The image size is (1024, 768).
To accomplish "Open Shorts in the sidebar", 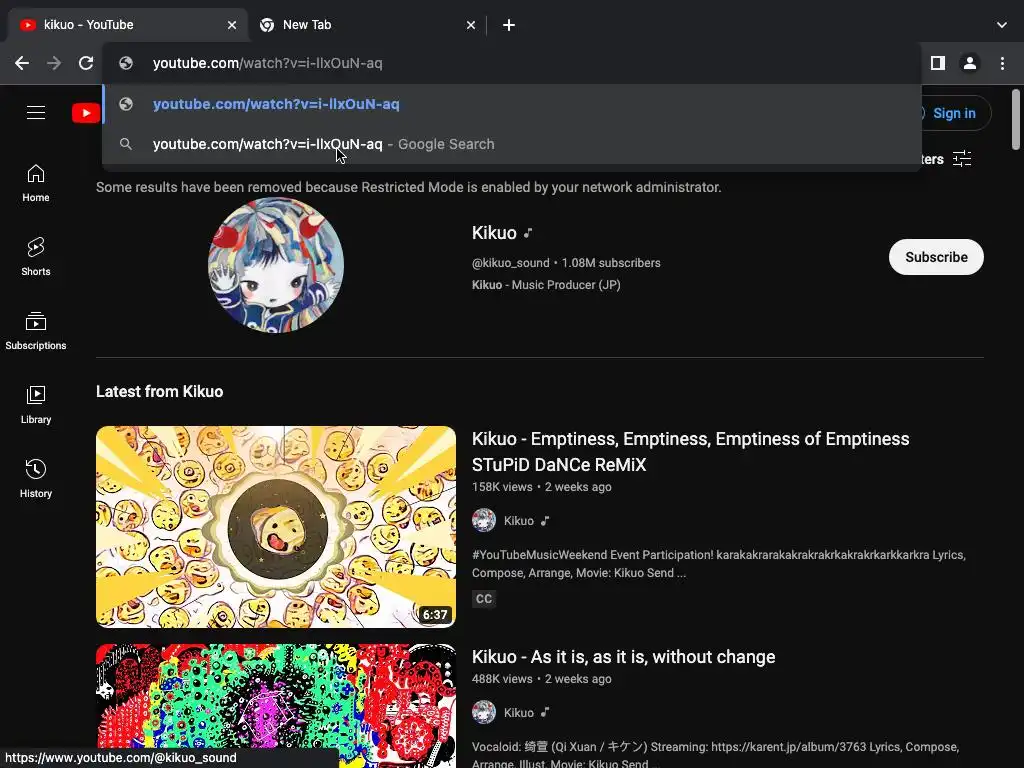I will pos(36,257).
